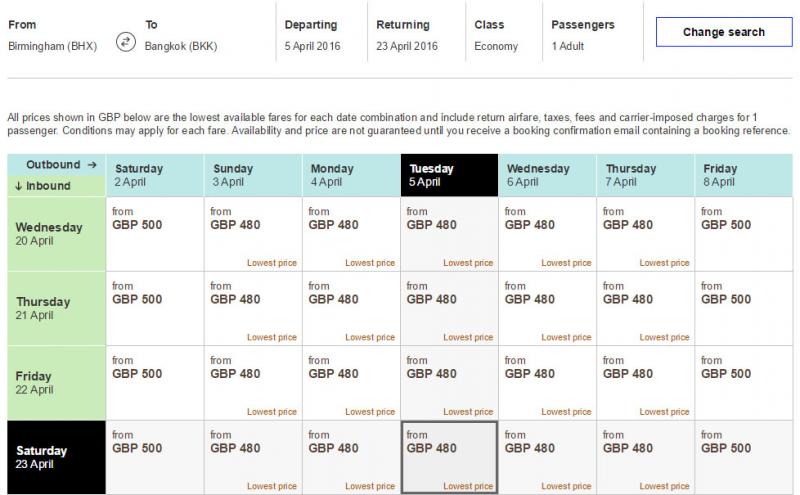Pick GBP 480 fare for Monday 4 April / Friday 22 April
This screenshot has height=495, width=800.
[x=352, y=383]
